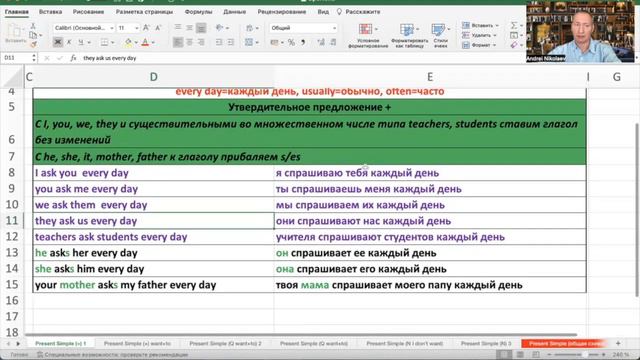Click the Decrease Decimal icon
This screenshot has height=360, width=640.
(x=333, y=42)
